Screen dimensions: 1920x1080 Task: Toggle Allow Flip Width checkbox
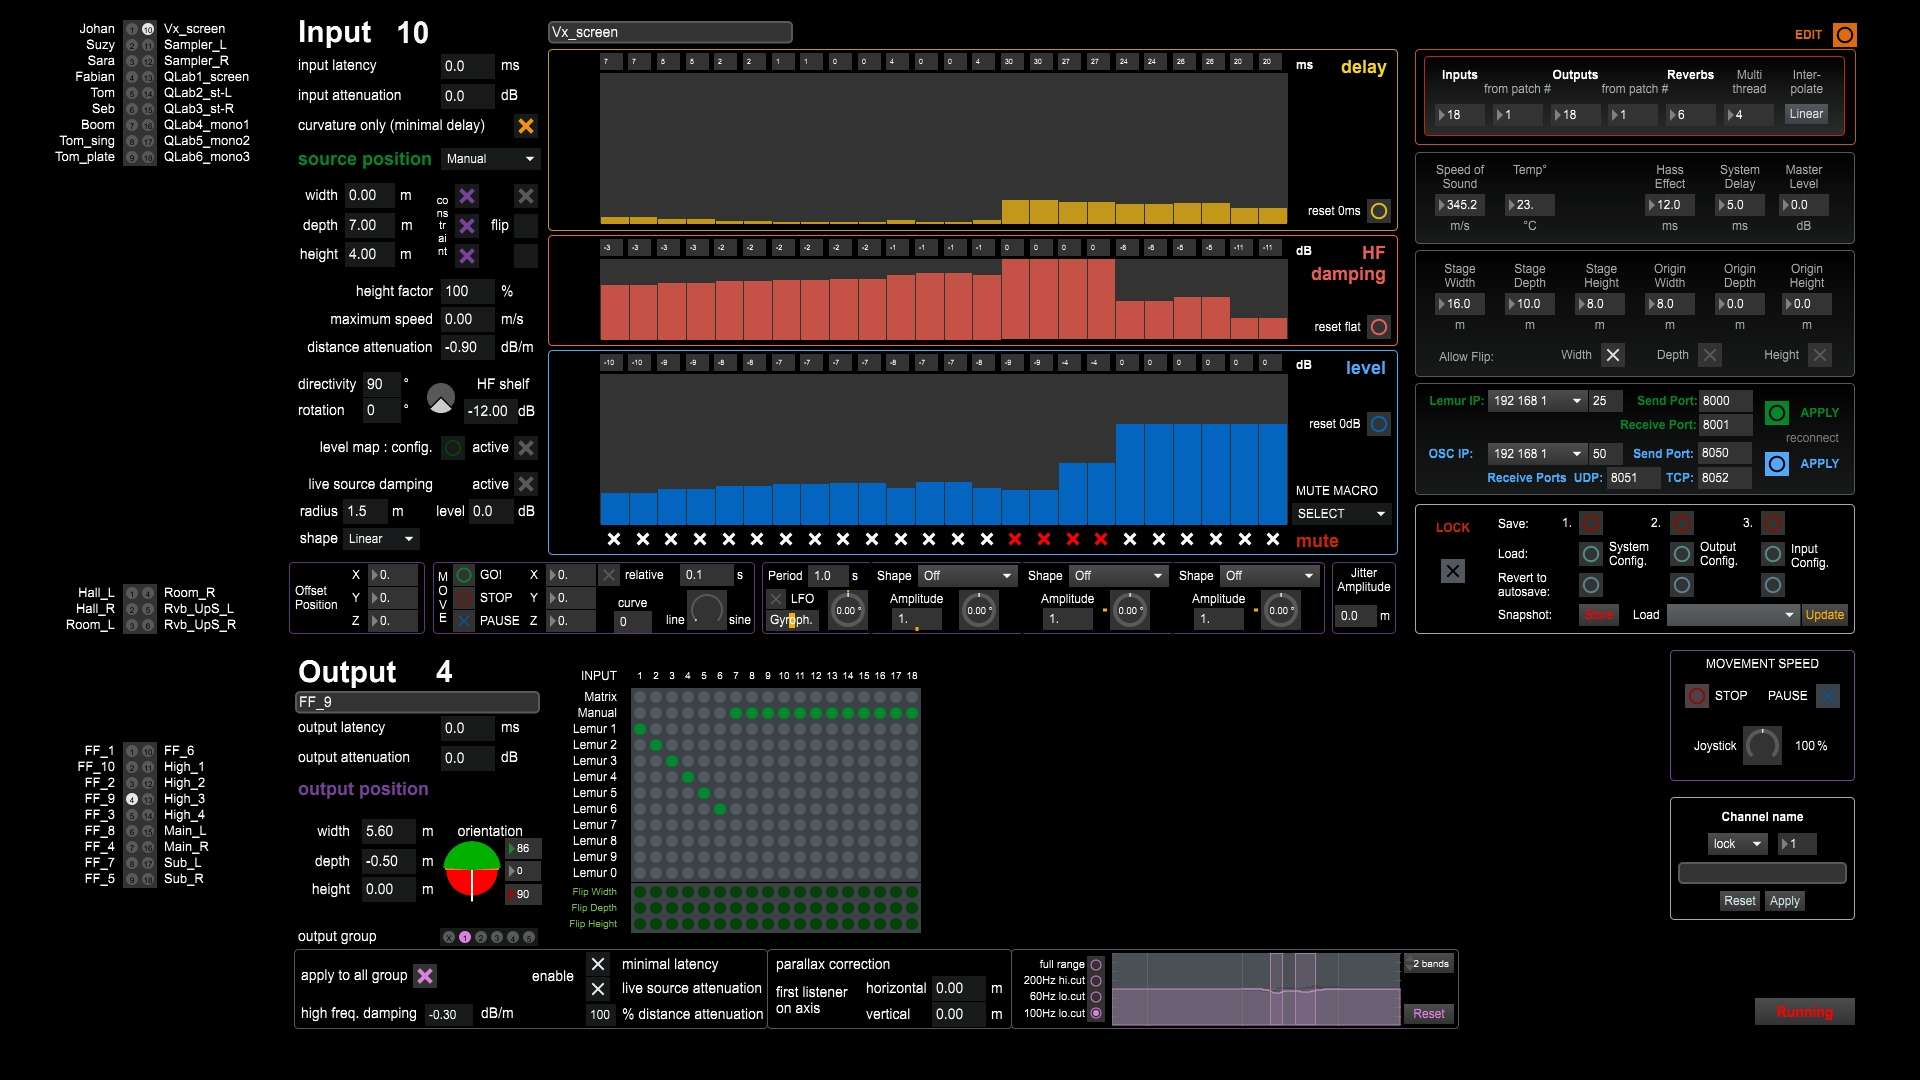[x=1613, y=355]
